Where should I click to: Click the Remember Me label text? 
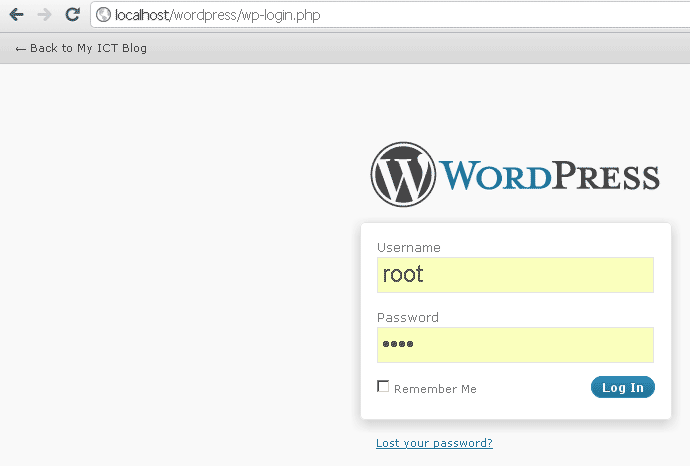pos(435,389)
